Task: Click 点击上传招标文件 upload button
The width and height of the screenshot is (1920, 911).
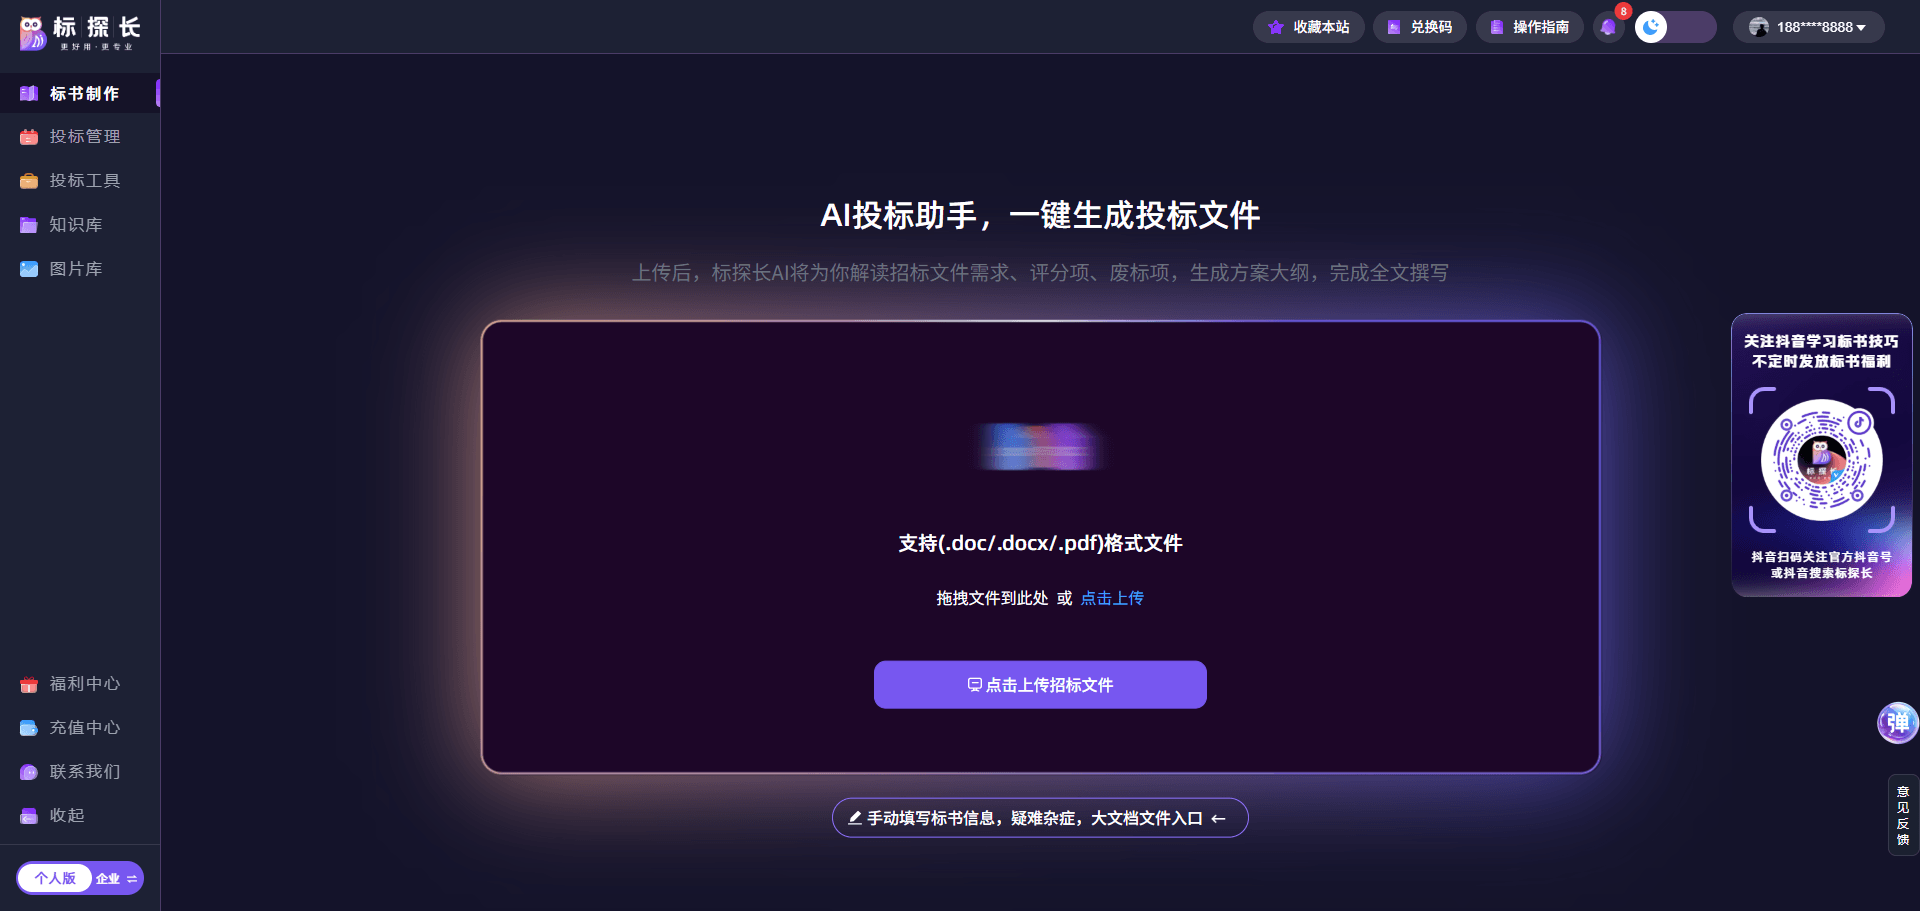Action: [1040, 684]
